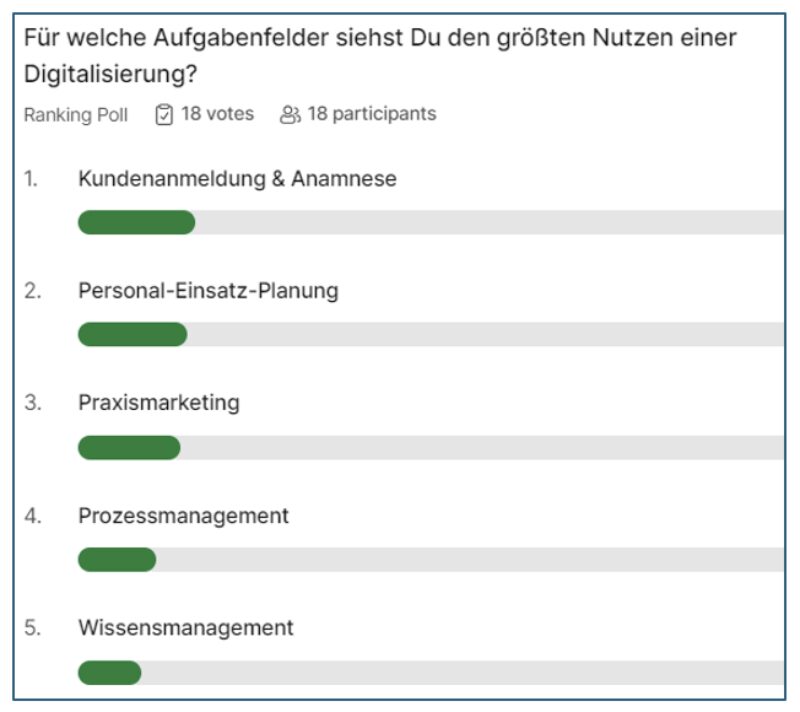Viewport: 800px width, 712px height.
Task: Click the 'Praxismarketing' answer label
Action: click(x=158, y=403)
